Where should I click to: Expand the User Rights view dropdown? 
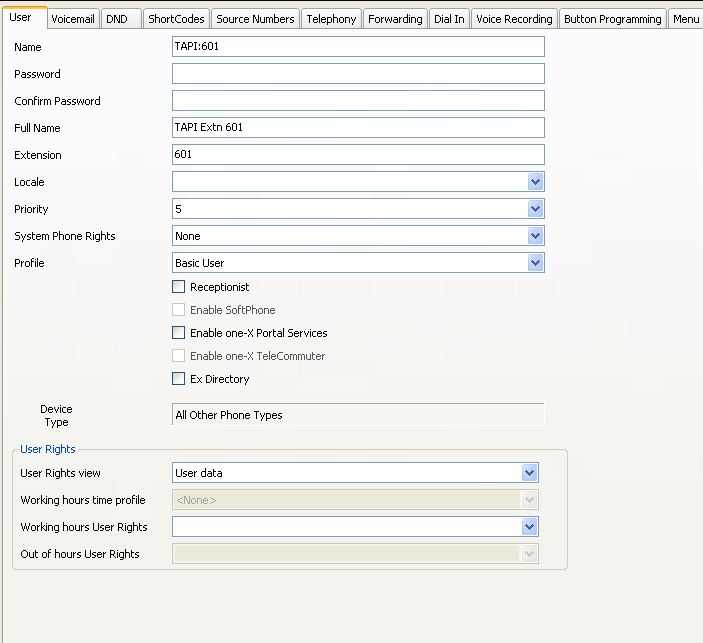point(530,473)
